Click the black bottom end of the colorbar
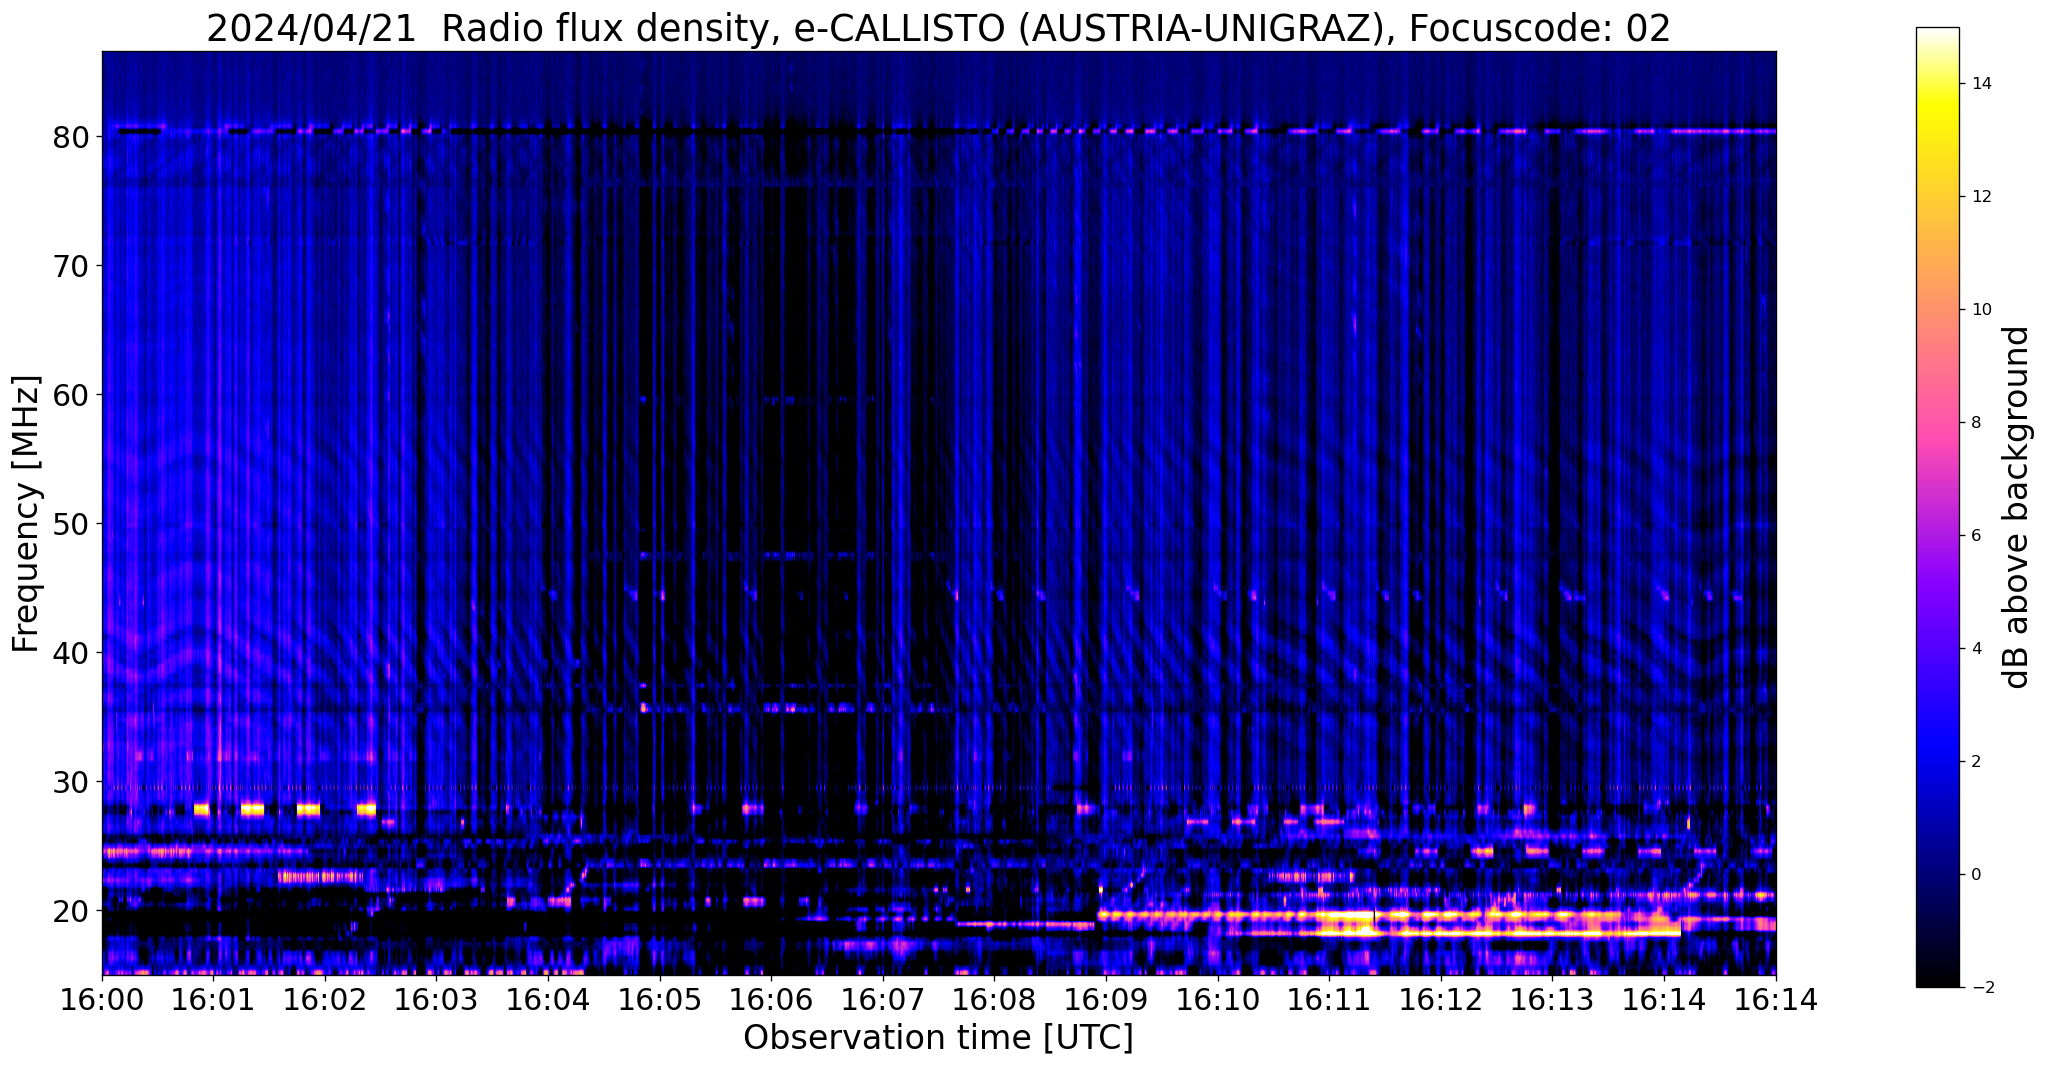The width and height of the screenshot is (2047, 1067). point(1937,980)
